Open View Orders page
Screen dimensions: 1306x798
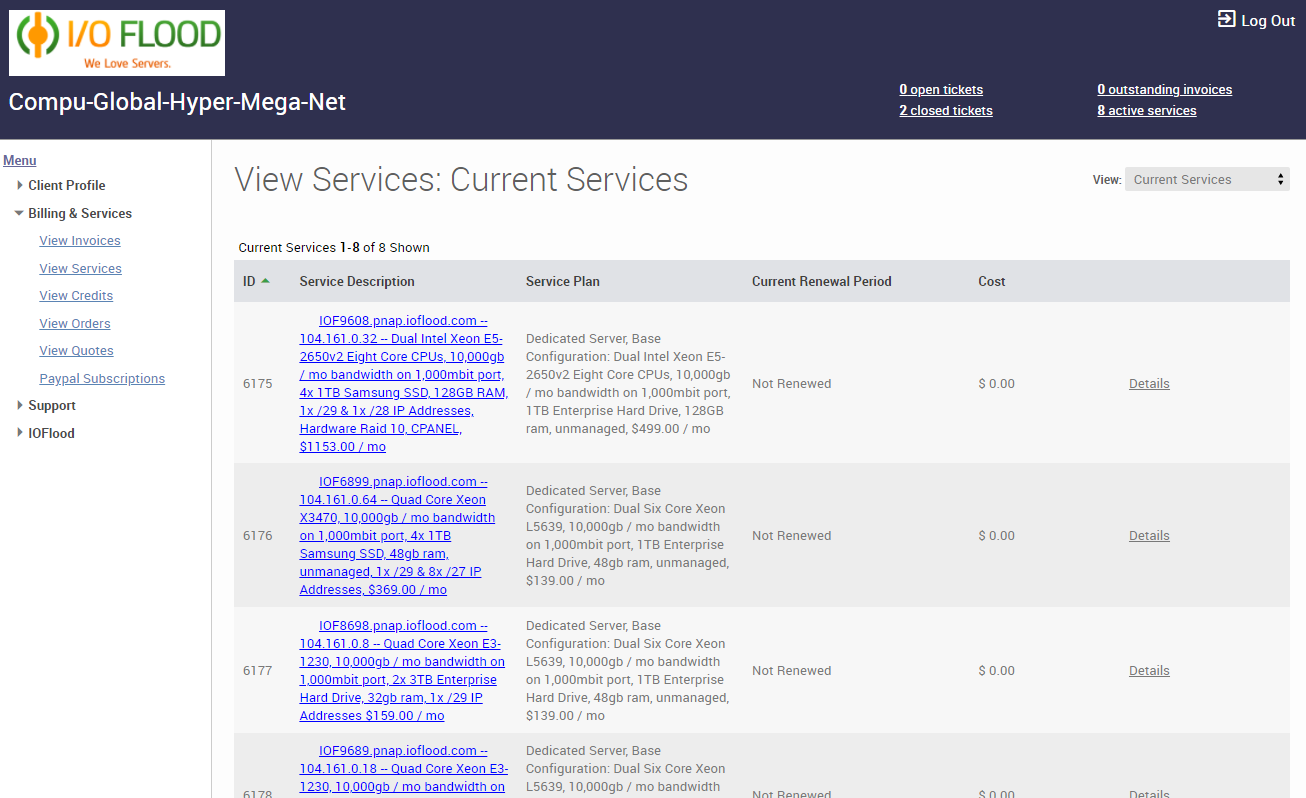[74, 323]
